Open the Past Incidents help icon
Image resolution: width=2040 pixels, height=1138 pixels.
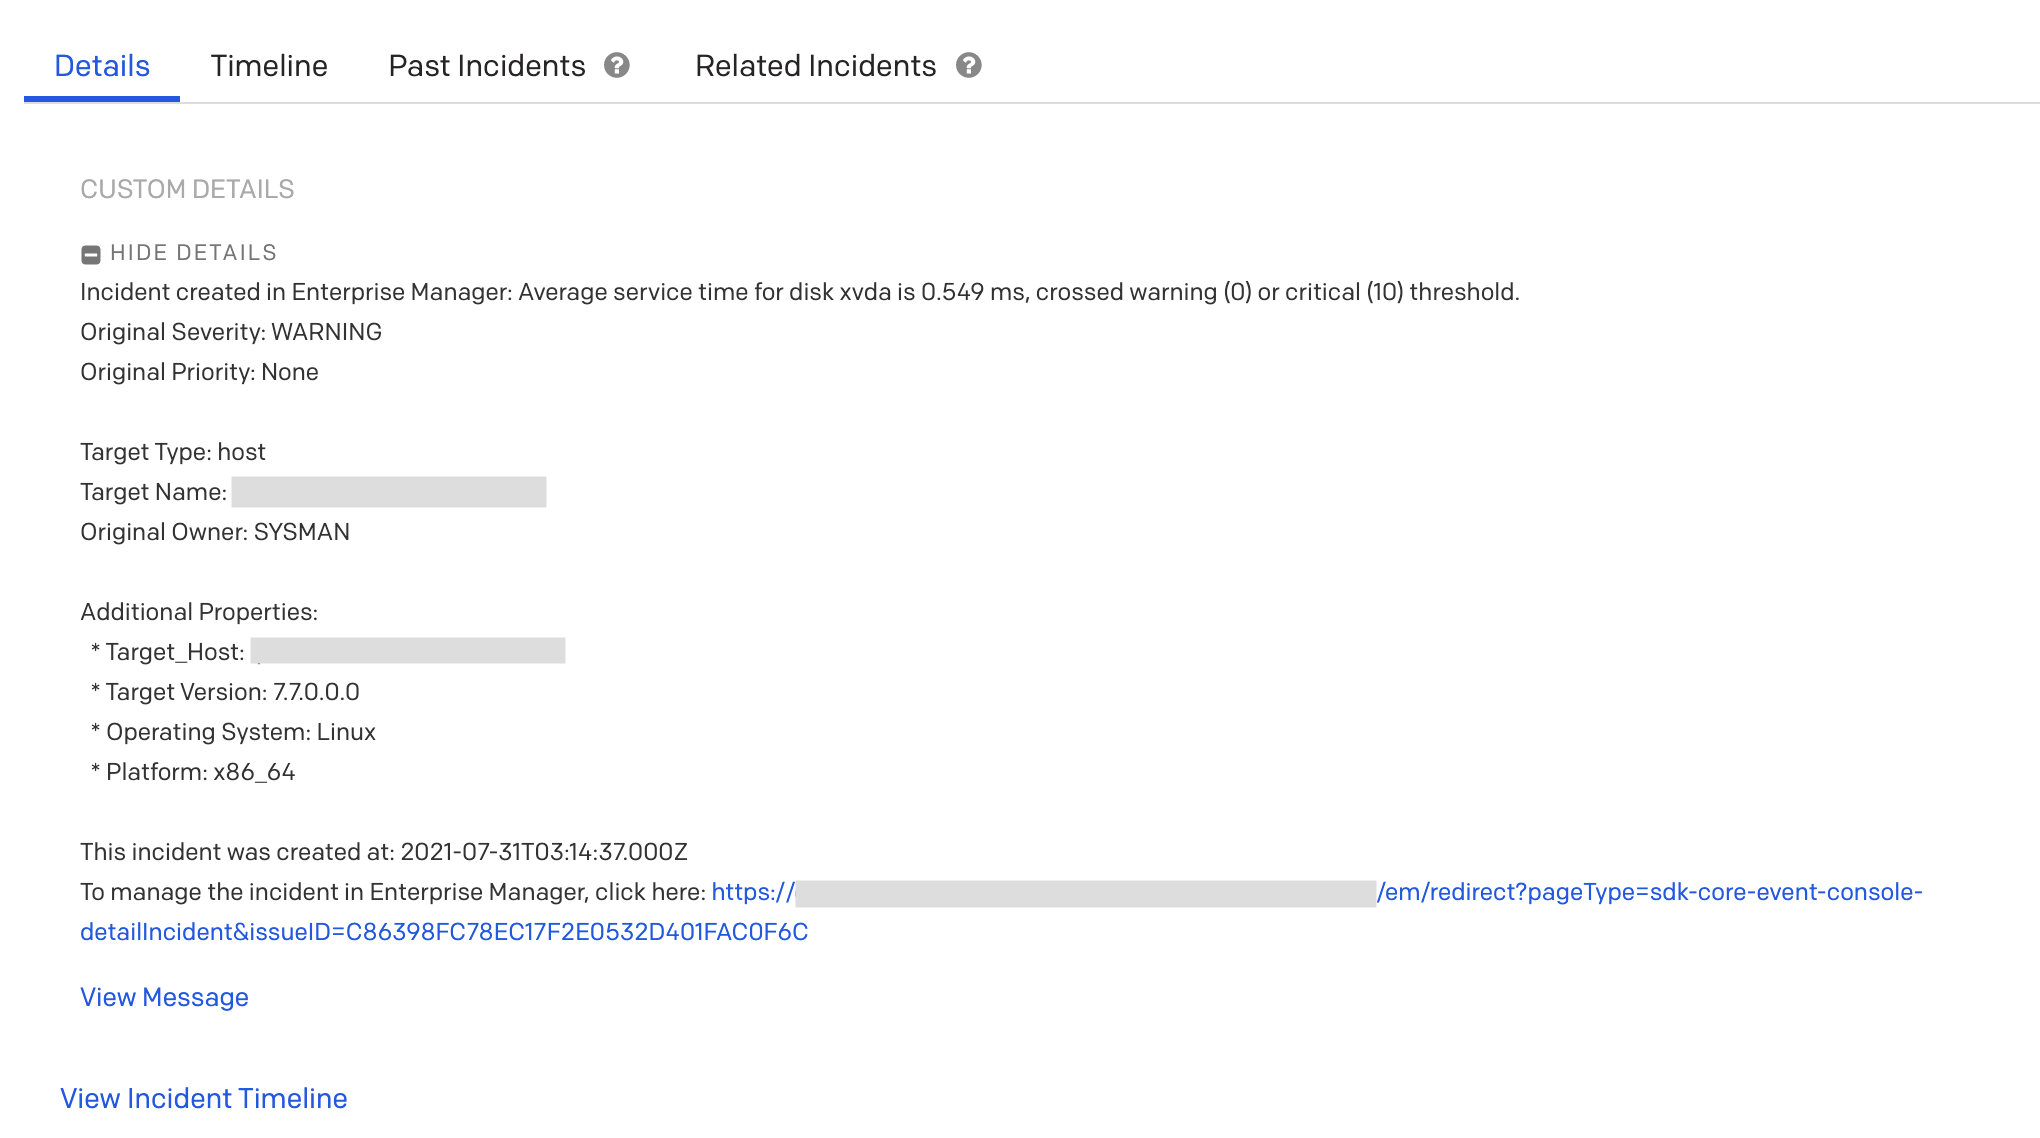tap(617, 66)
